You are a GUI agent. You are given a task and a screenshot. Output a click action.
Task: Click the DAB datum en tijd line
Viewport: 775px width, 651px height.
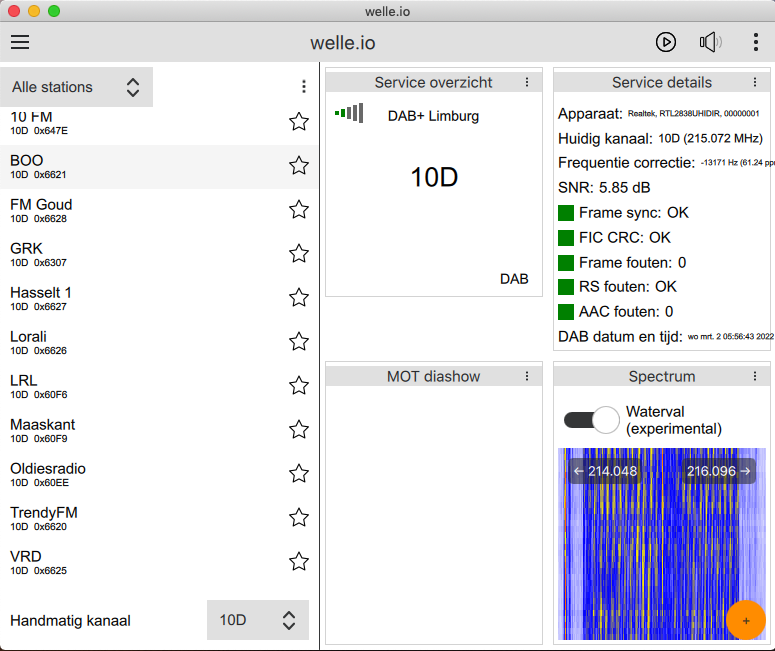point(666,337)
